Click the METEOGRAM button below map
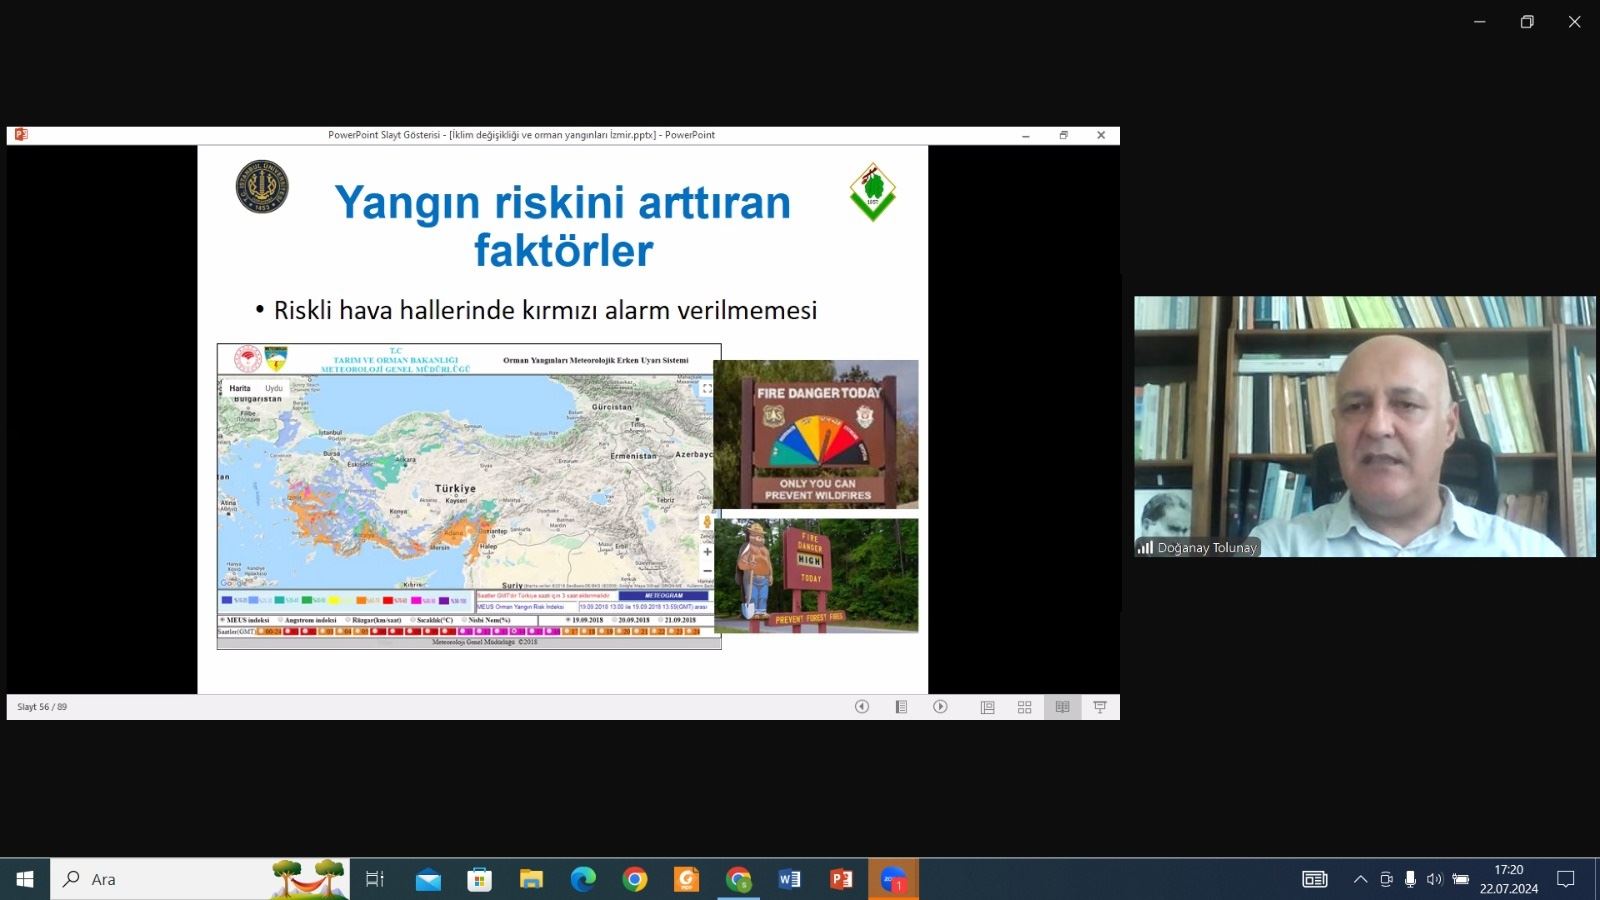The height and width of the screenshot is (900, 1600). [x=663, y=596]
